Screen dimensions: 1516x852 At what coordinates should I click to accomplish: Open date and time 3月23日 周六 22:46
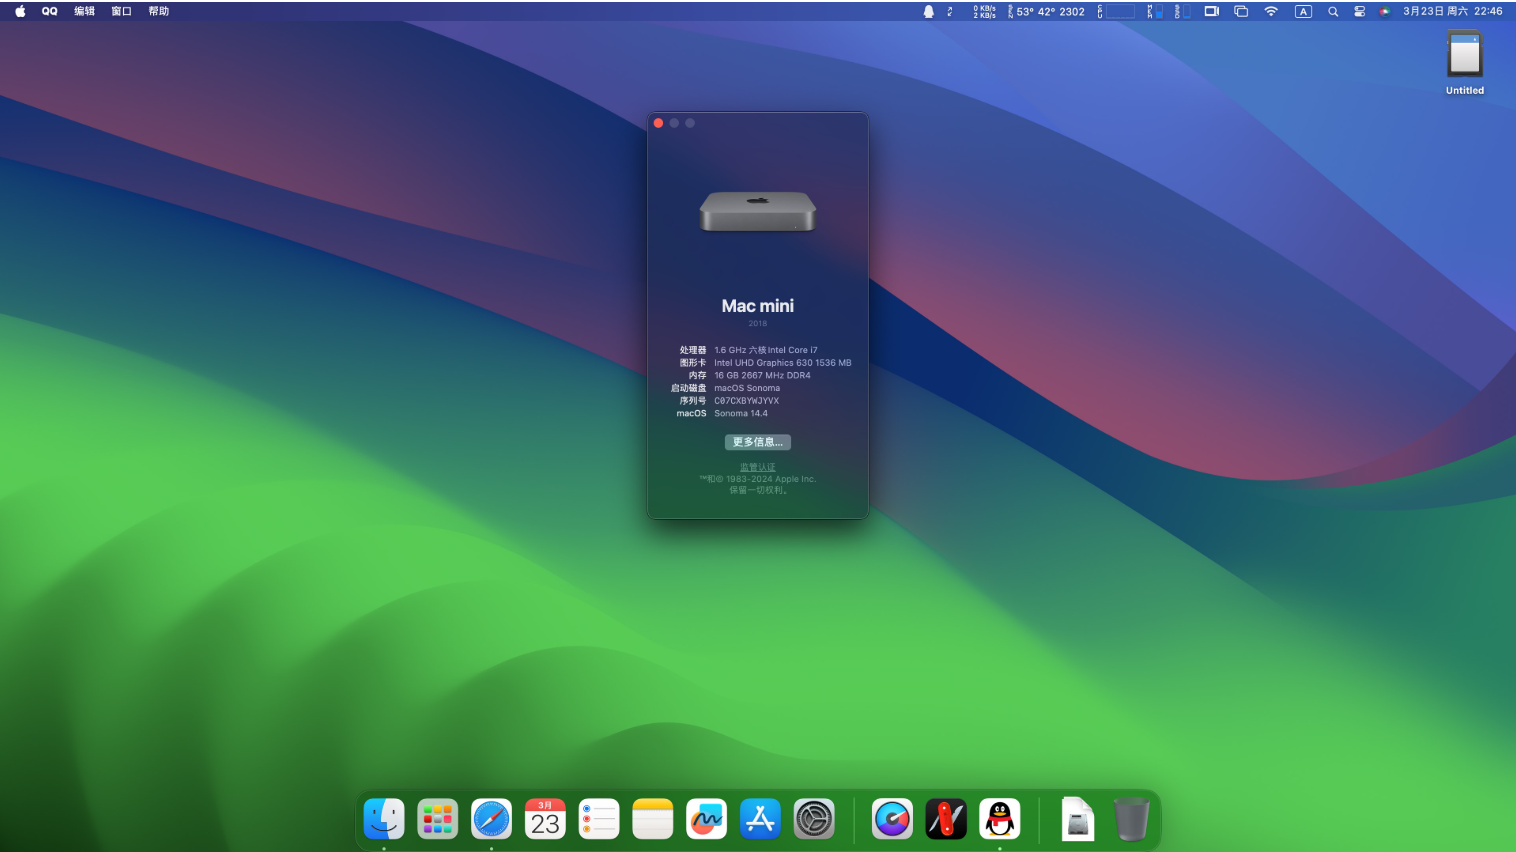click(x=1452, y=11)
